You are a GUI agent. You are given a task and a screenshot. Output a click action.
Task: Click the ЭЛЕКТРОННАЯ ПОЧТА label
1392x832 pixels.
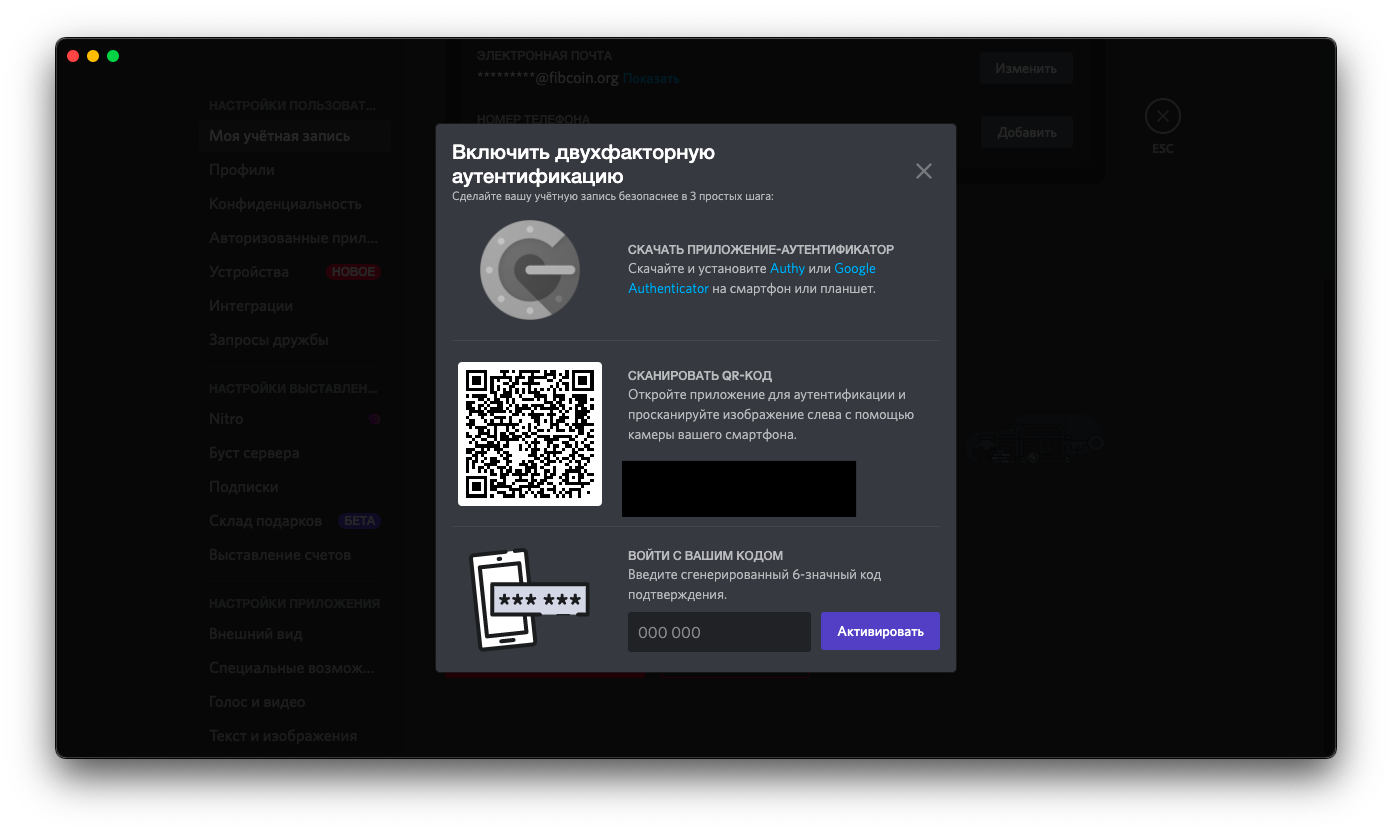pos(544,56)
